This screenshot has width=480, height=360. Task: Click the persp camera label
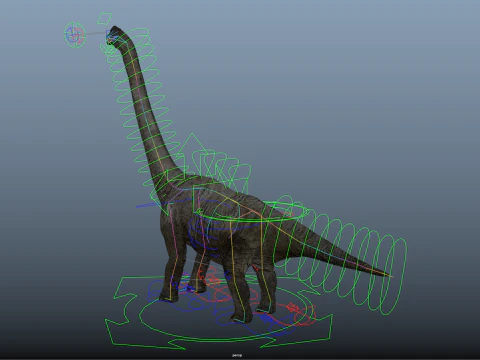pyautogui.click(x=237, y=356)
